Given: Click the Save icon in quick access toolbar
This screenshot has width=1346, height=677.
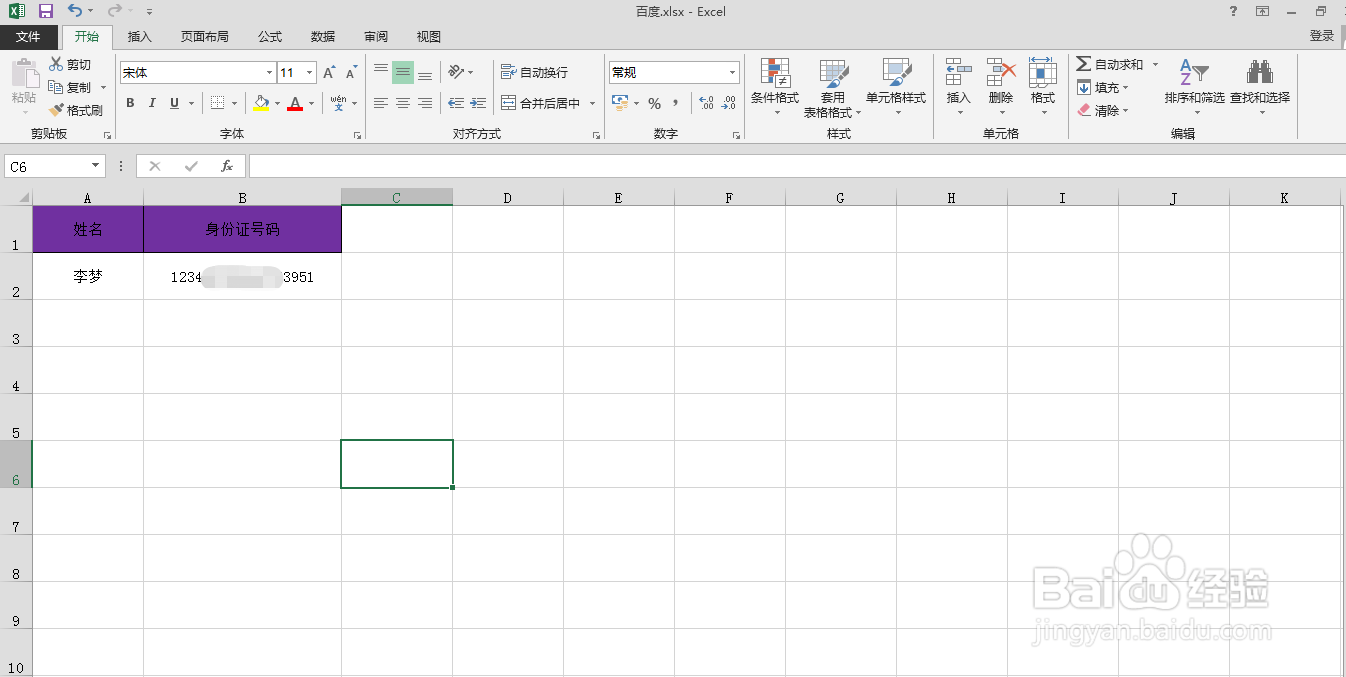Looking at the screenshot, I should point(46,11).
